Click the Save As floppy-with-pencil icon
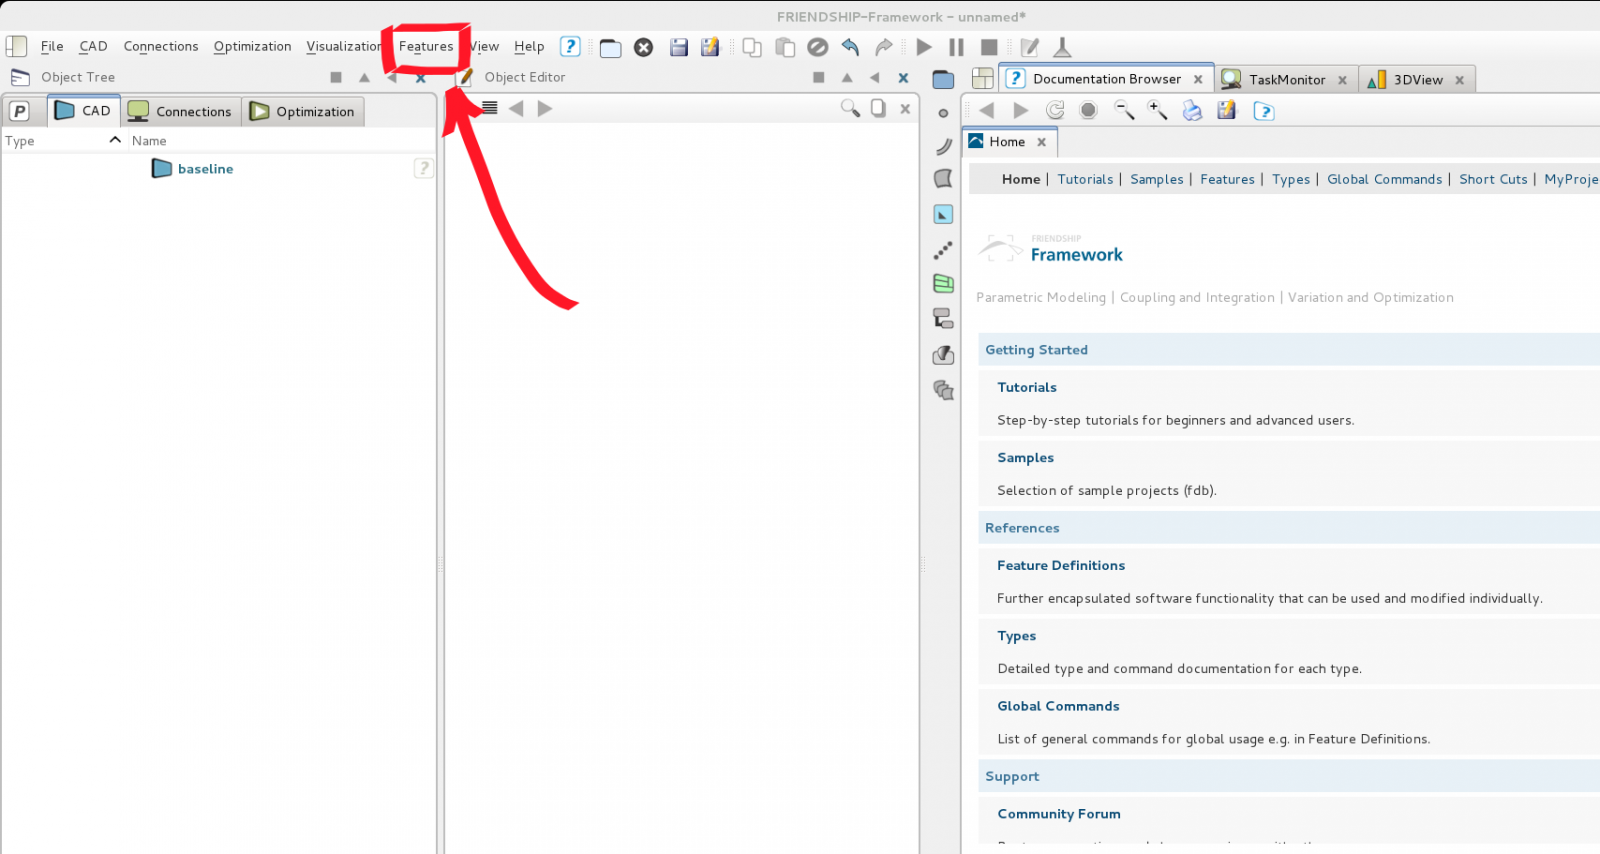 pos(710,47)
